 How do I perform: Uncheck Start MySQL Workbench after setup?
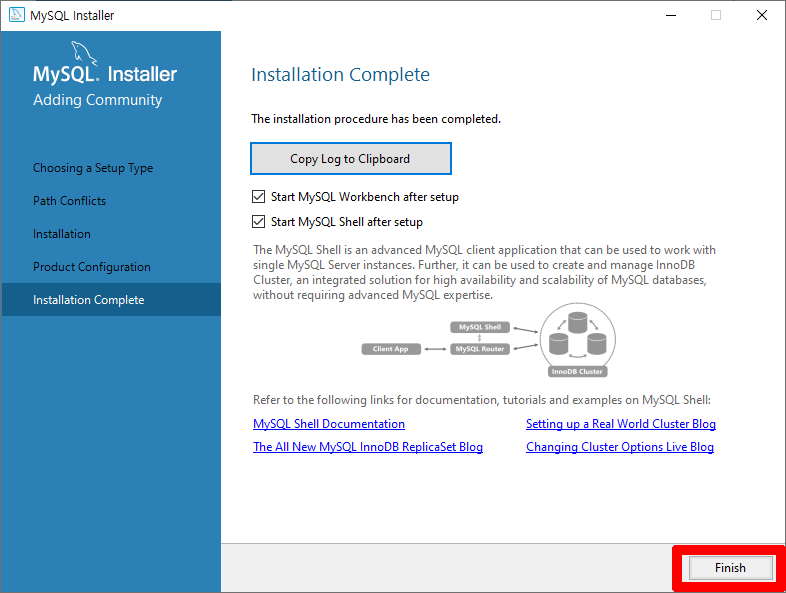point(258,196)
